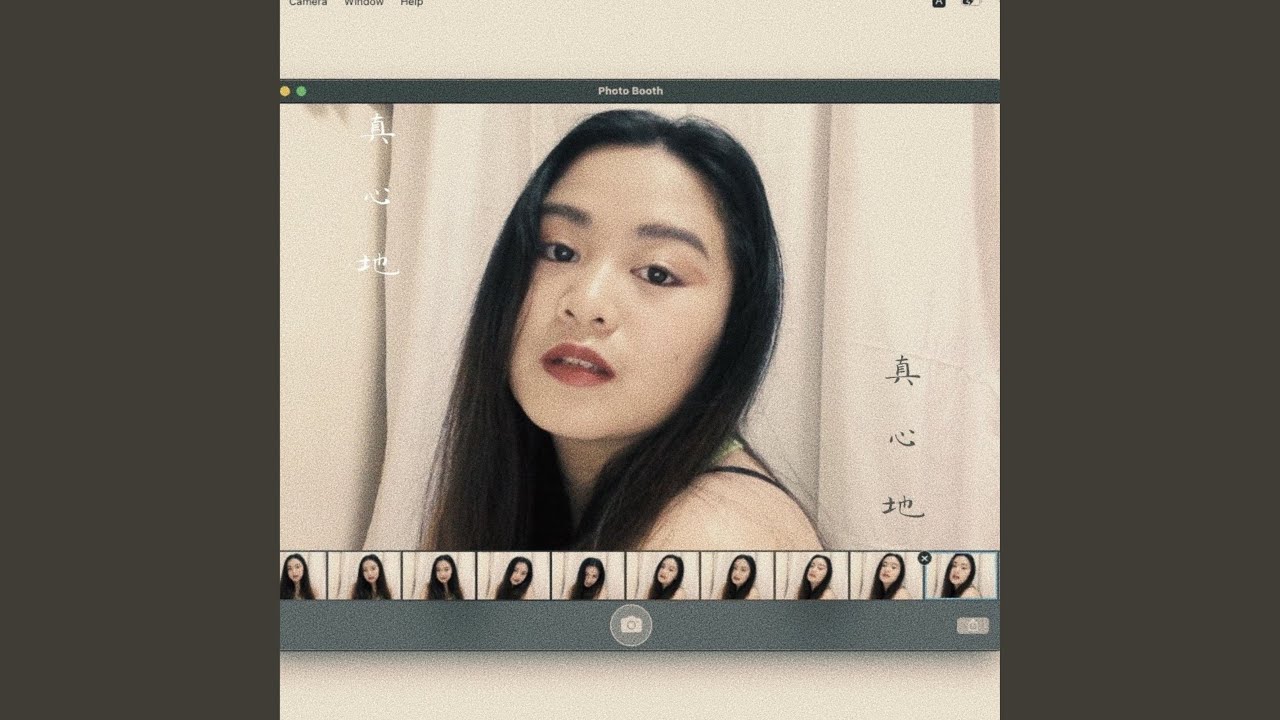This screenshot has width=1280, height=720.
Task: Select the ninth thumbnail, beside the highlighted one
Action: [886, 575]
